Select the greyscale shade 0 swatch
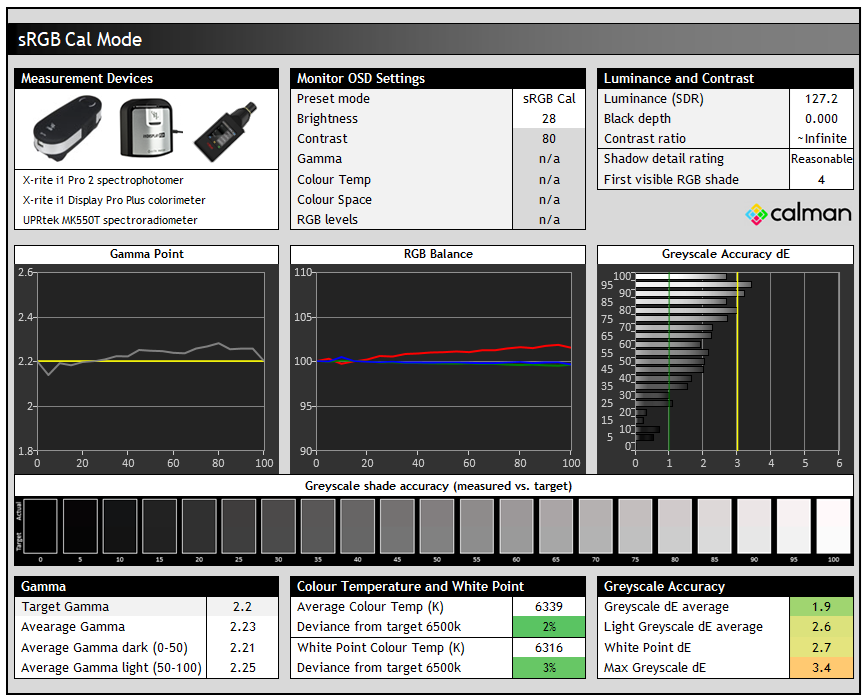Image resolution: width=868 pixels, height=695 pixels. (41, 525)
